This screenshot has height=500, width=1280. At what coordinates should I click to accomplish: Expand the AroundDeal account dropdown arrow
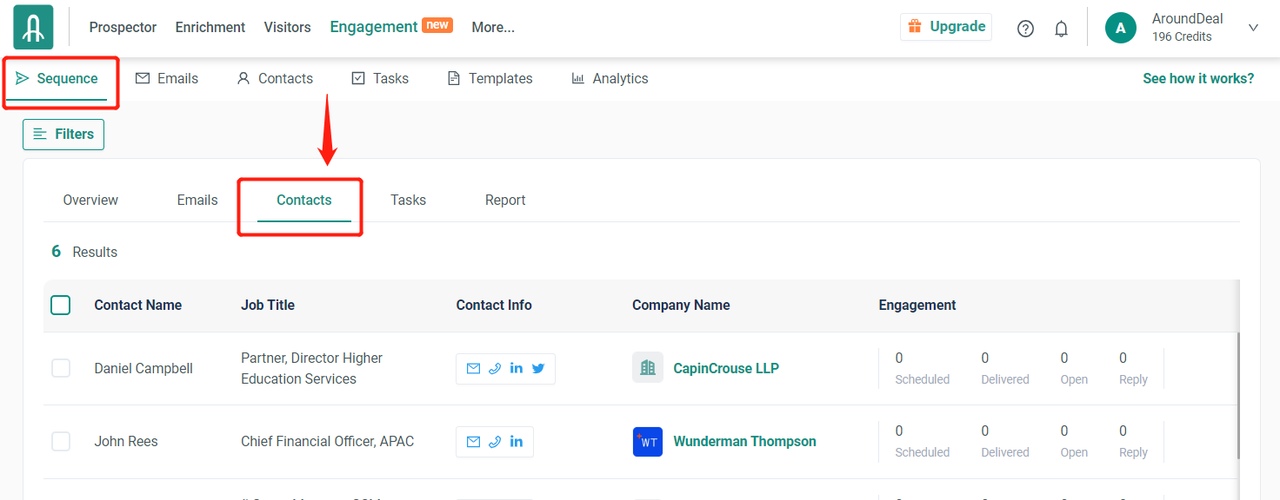click(1253, 28)
